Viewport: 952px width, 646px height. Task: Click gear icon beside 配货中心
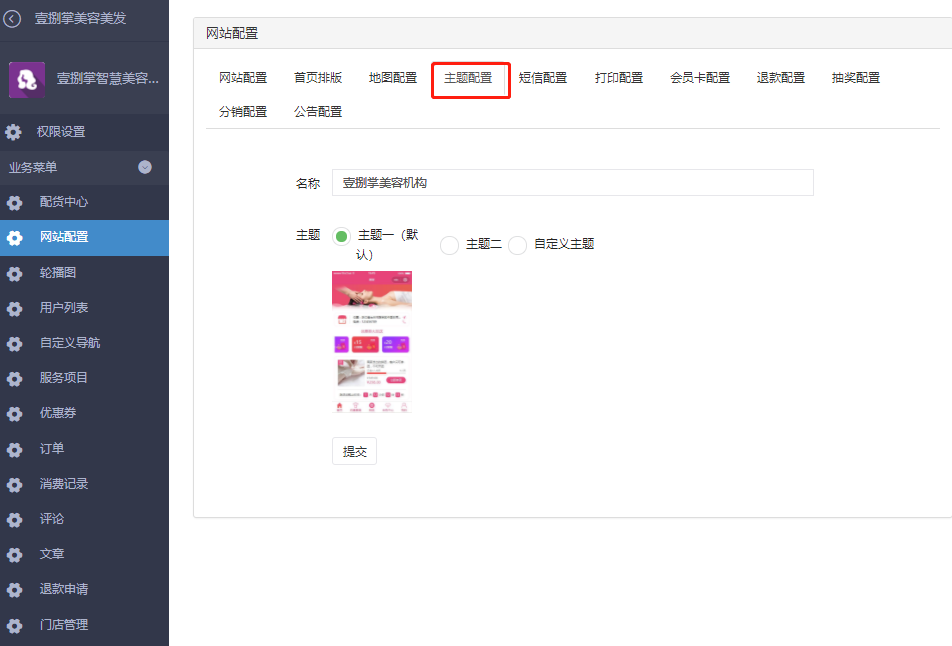tap(15, 202)
